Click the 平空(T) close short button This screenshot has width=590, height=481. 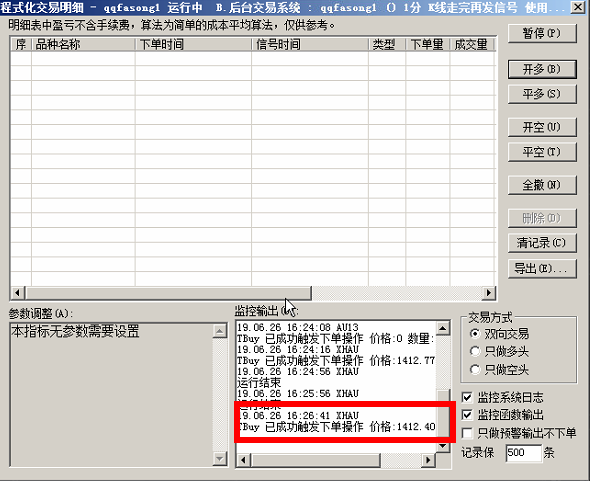pyautogui.click(x=542, y=152)
